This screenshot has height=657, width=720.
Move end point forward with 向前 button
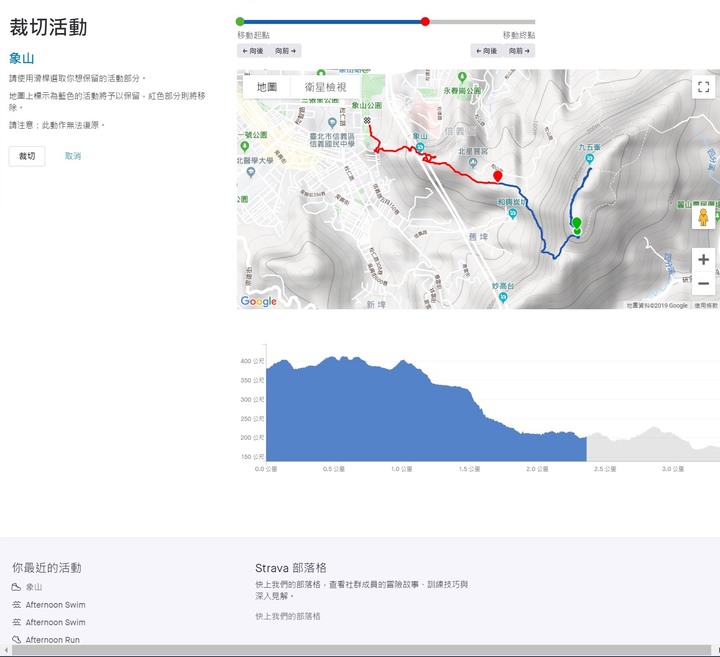[519, 51]
